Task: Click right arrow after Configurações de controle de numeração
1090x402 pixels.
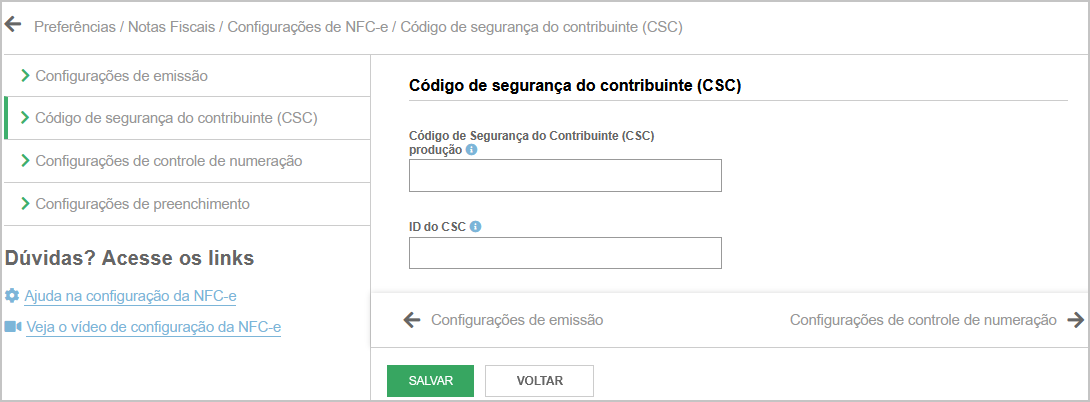Action: coord(1075,320)
